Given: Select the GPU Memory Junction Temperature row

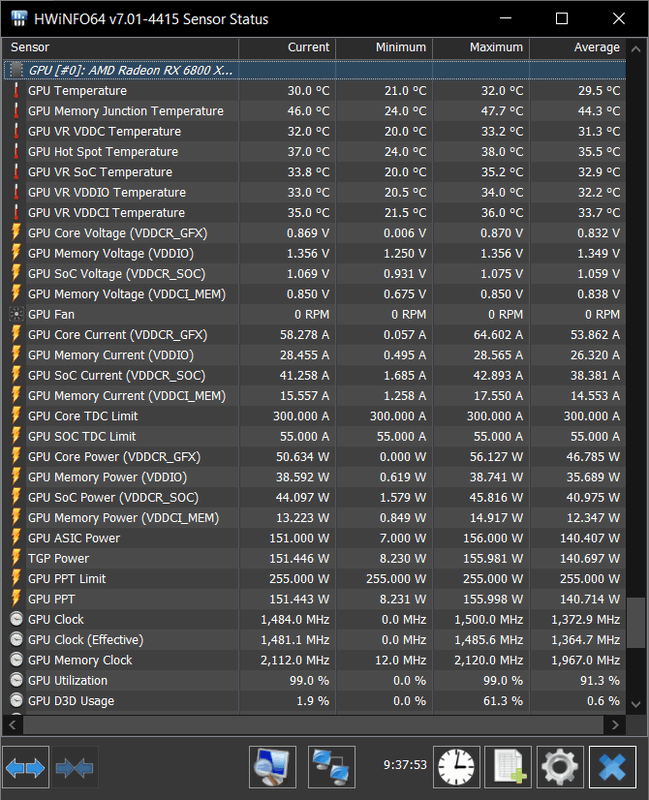Looking at the screenshot, I should (315, 111).
